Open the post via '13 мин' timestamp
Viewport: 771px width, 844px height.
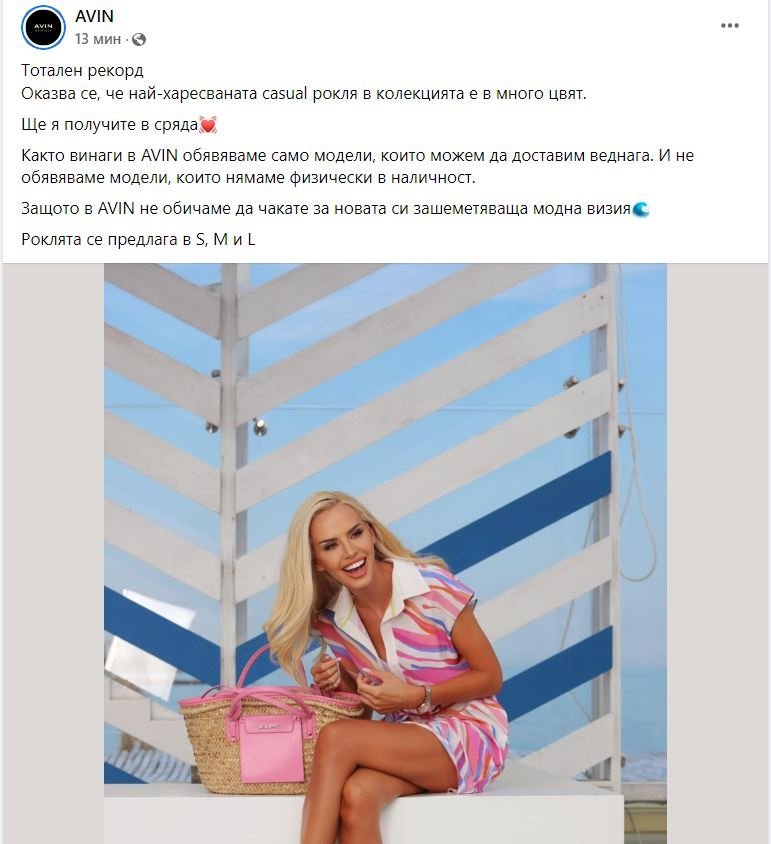97,39
